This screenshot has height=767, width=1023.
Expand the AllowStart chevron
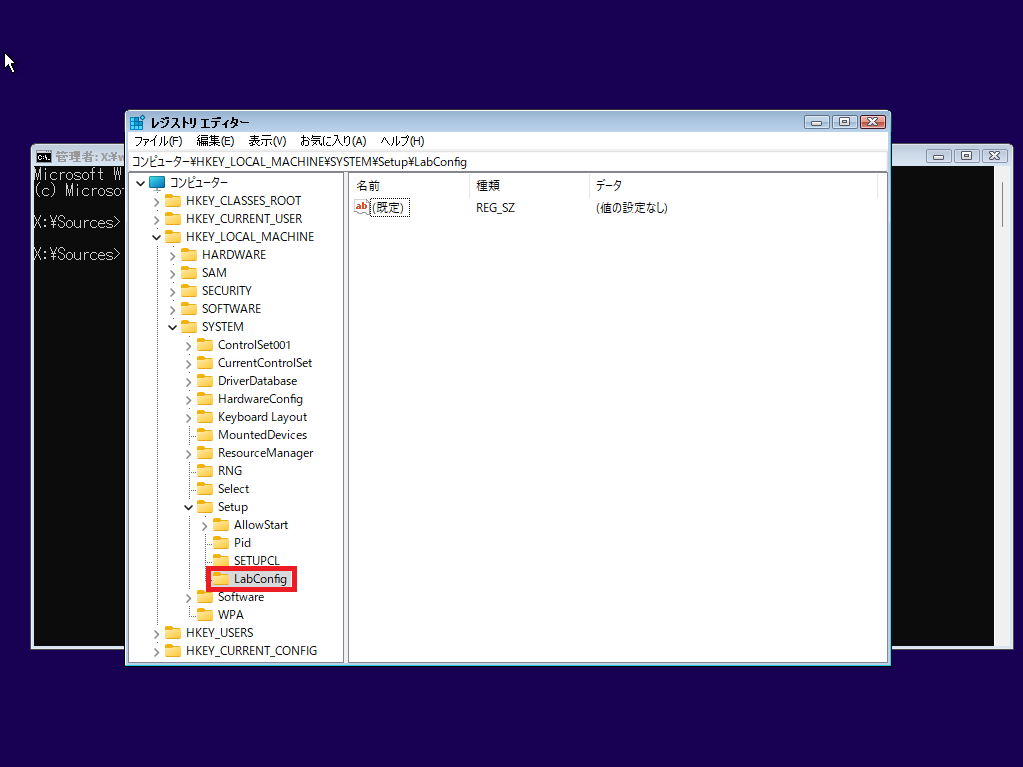204,526
